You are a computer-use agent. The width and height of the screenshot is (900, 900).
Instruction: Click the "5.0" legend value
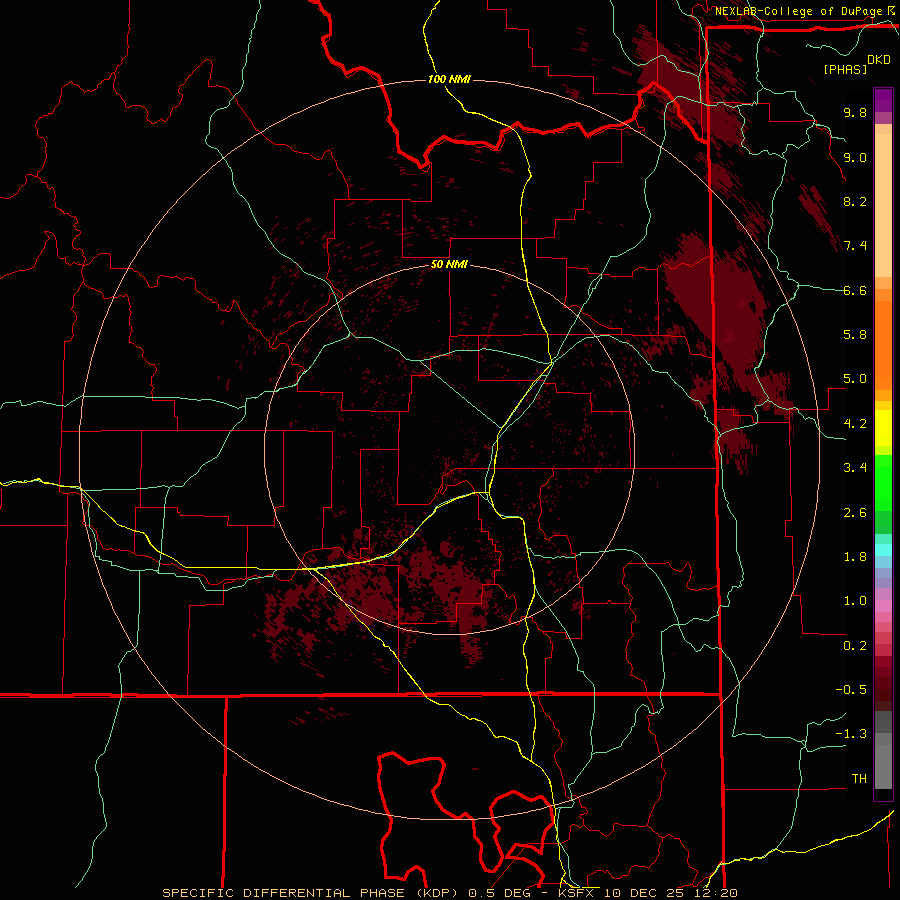(x=855, y=379)
